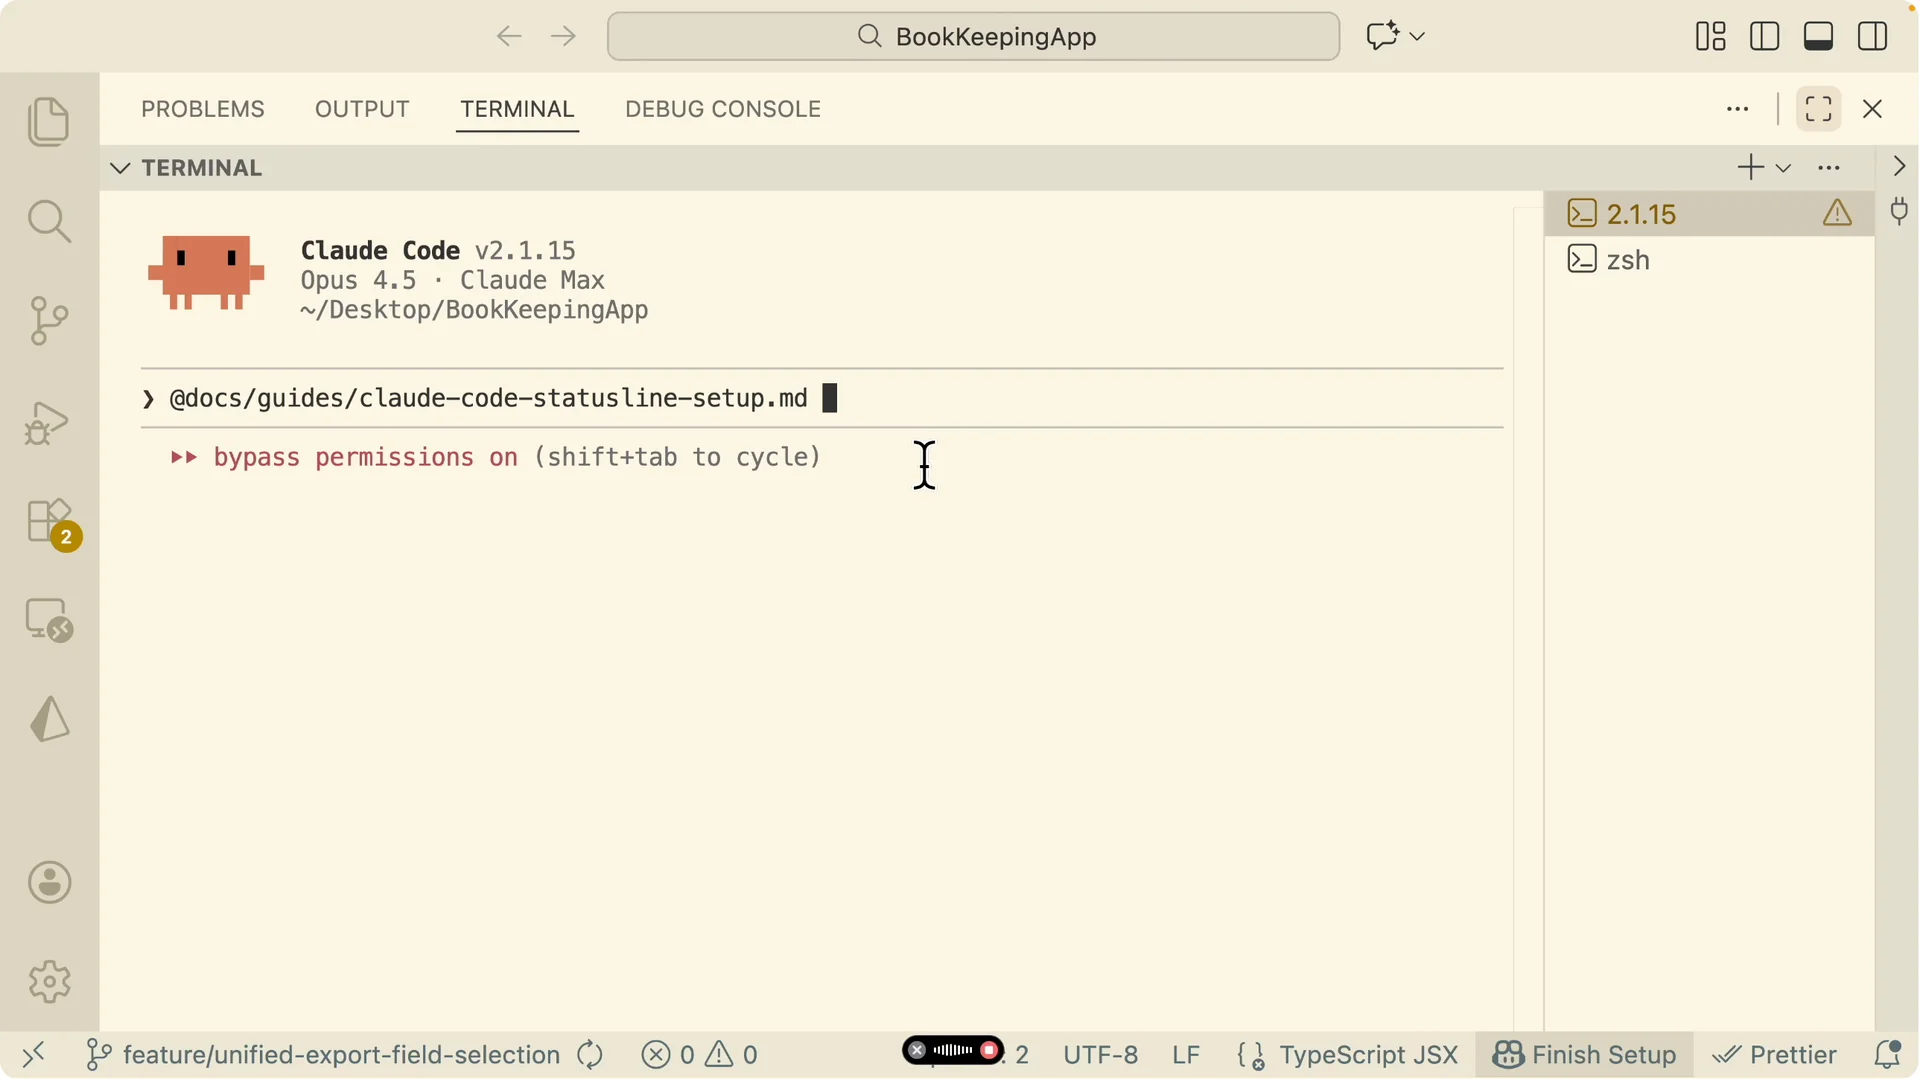Click the Prettier status bar item
The width and height of the screenshot is (1920, 1079).
(x=1774, y=1055)
